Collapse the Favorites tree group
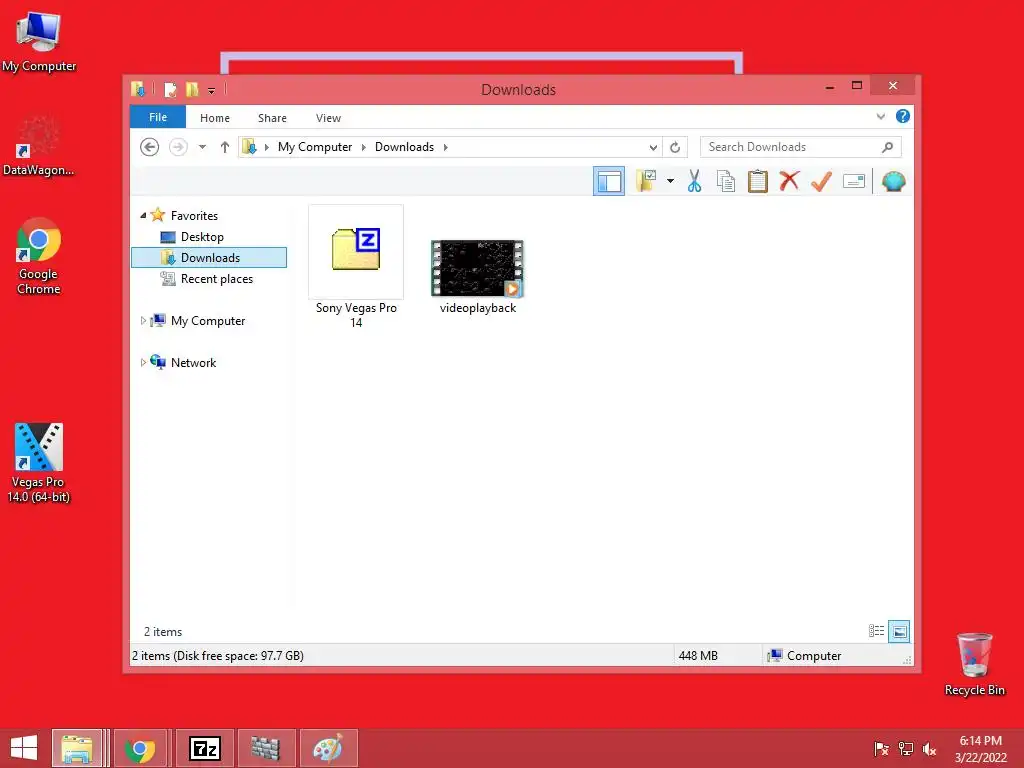1024x768 pixels. click(x=143, y=215)
